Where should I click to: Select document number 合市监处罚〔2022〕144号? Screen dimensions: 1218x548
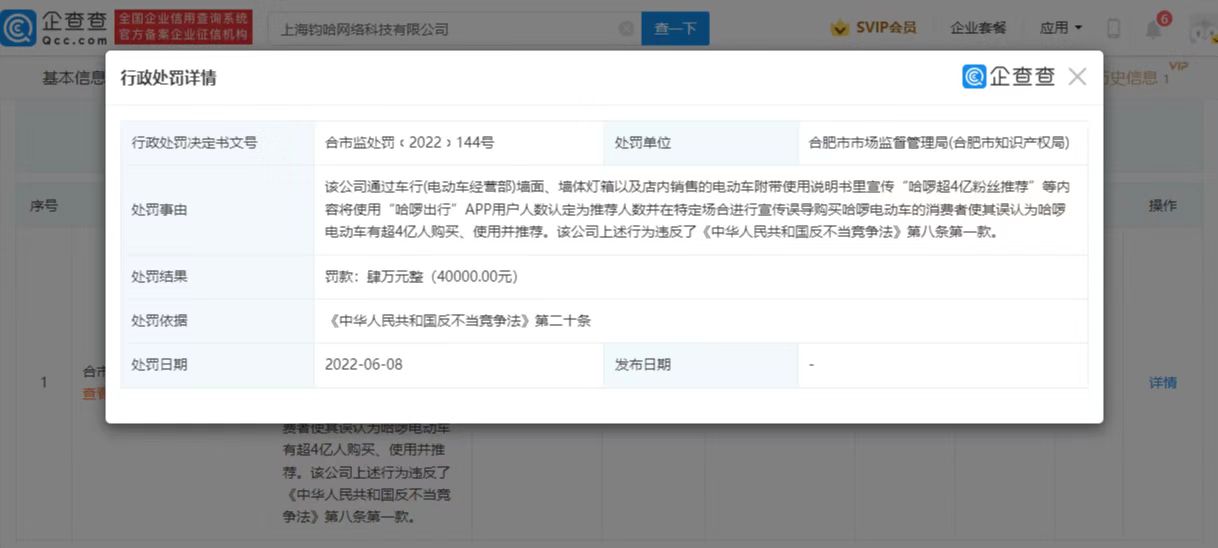pyautogui.click(x=410, y=143)
